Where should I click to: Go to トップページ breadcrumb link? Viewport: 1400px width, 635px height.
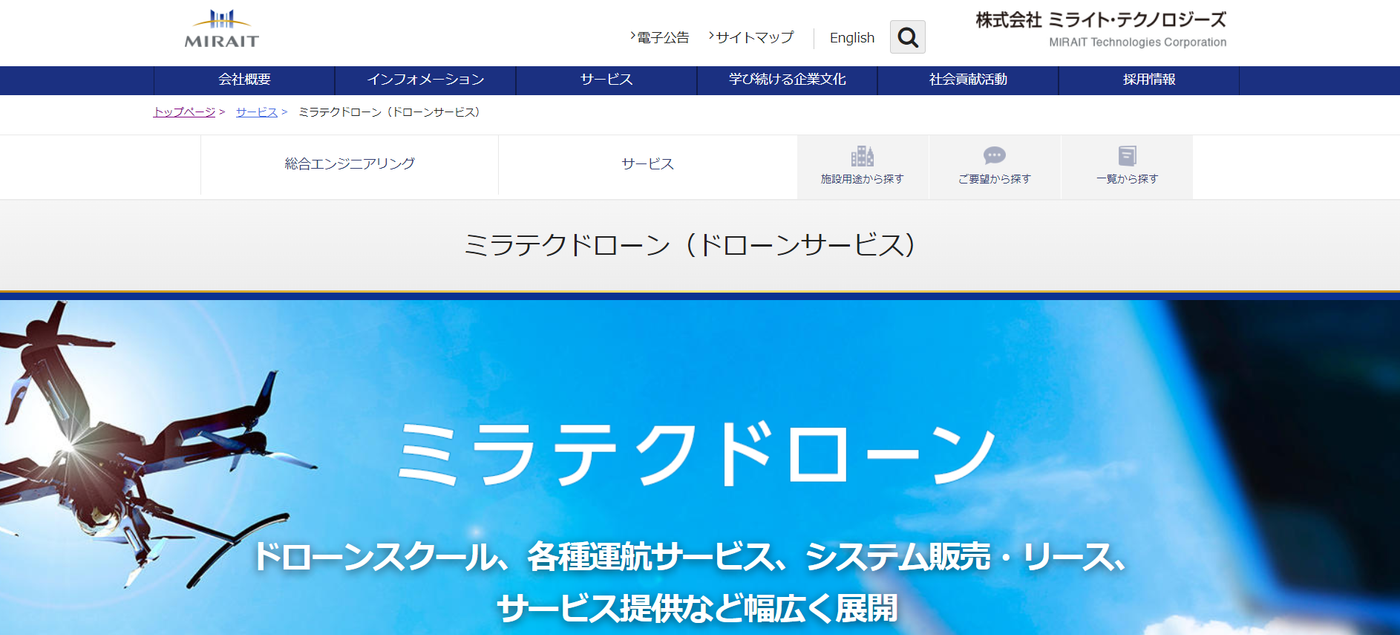click(184, 112)
